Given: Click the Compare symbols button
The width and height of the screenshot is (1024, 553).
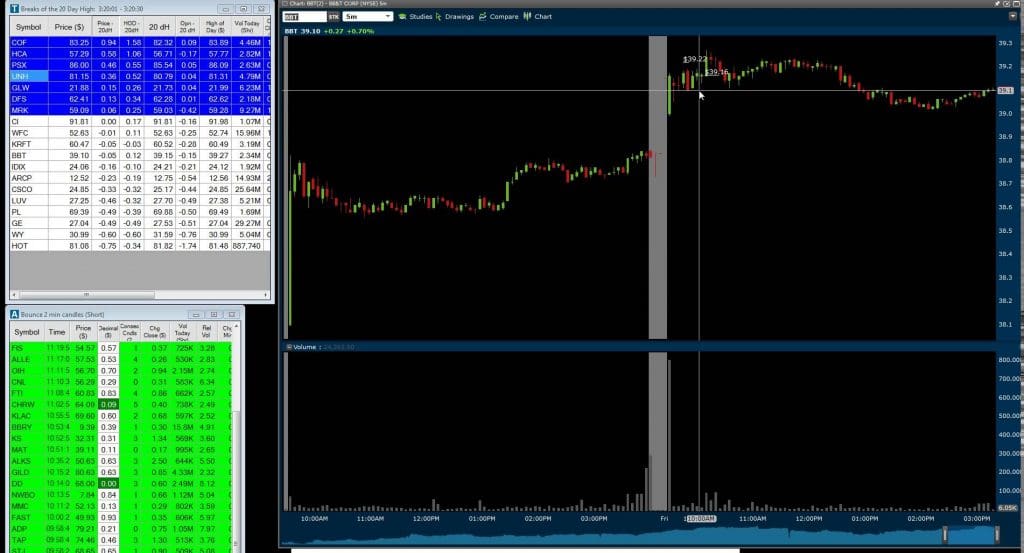Looking at the screenshot, I should pos(498,16).
